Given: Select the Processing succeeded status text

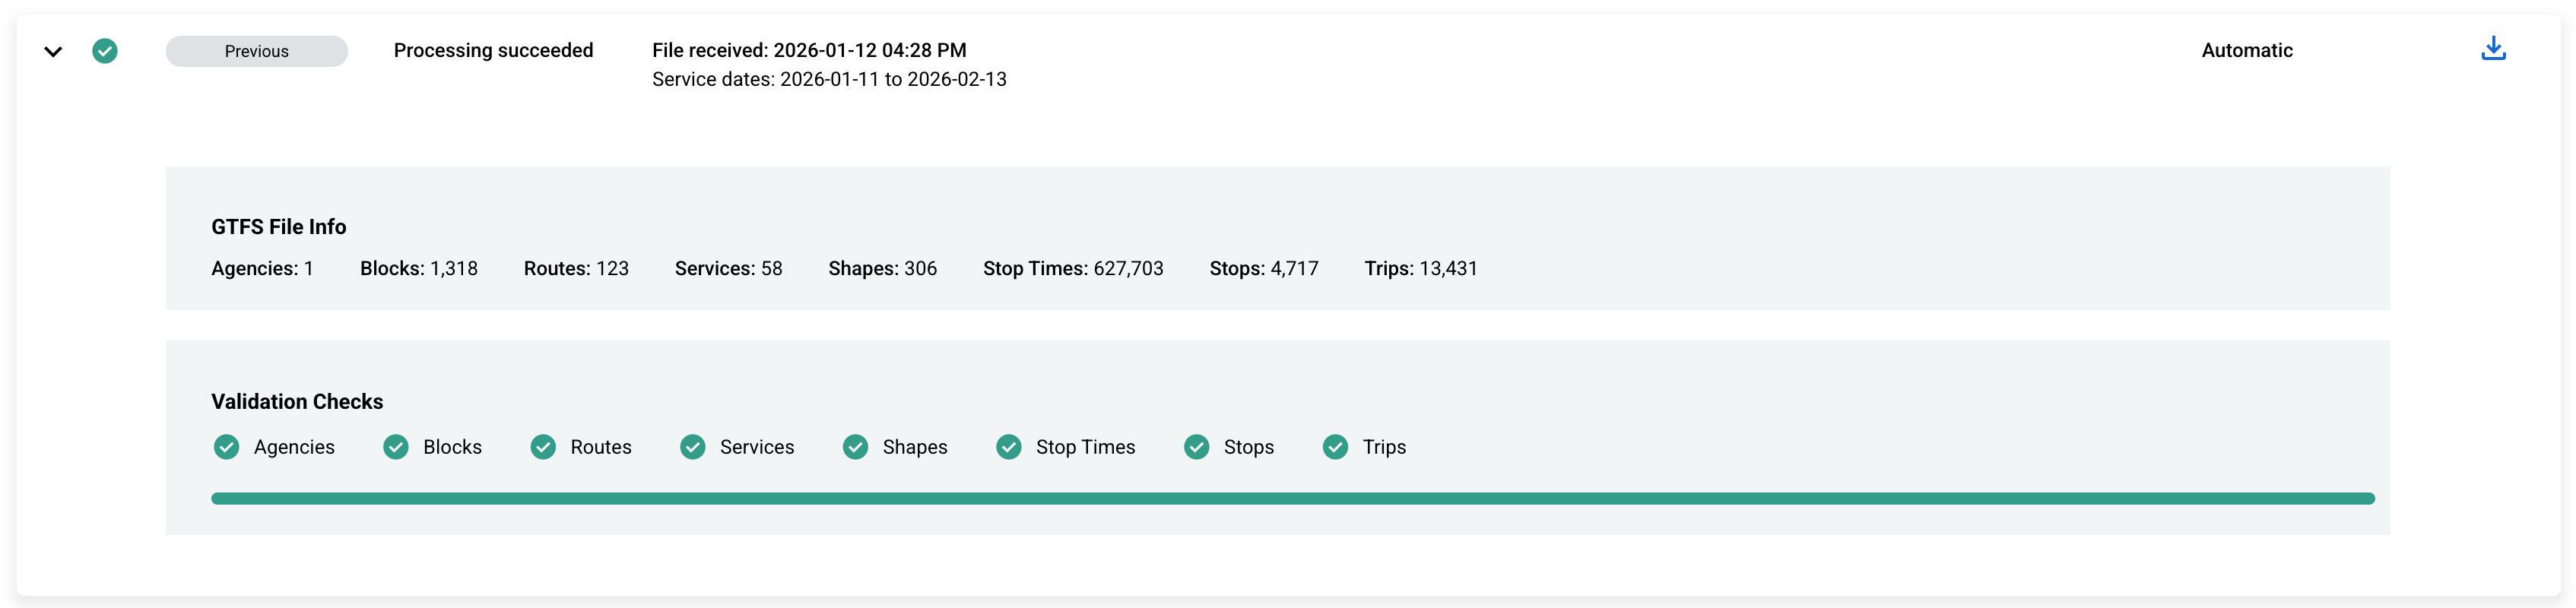Looking at the screenshot, I should tap(493, 50).
